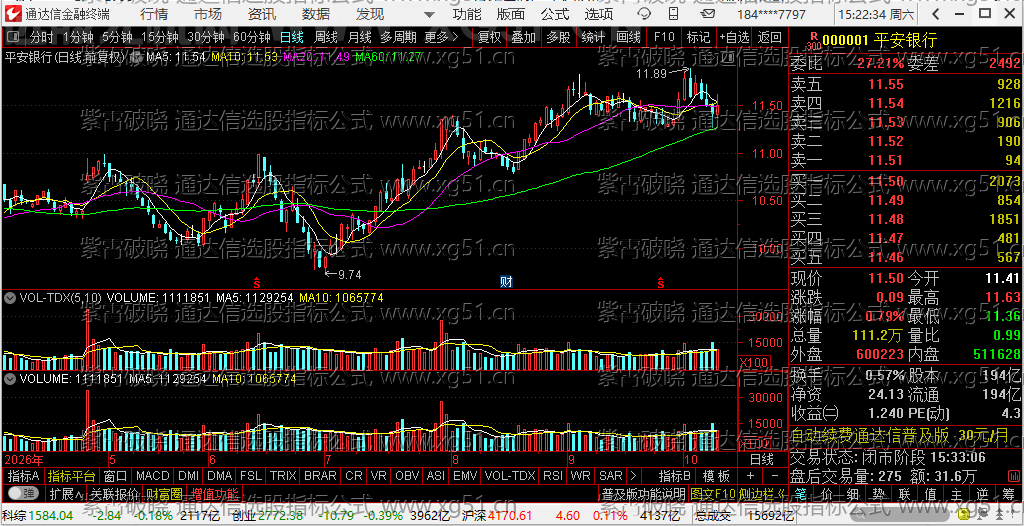Expand more indicators arrow after SAR
Viewport: 1024px width, 526px height.
(x=632, y=476)
